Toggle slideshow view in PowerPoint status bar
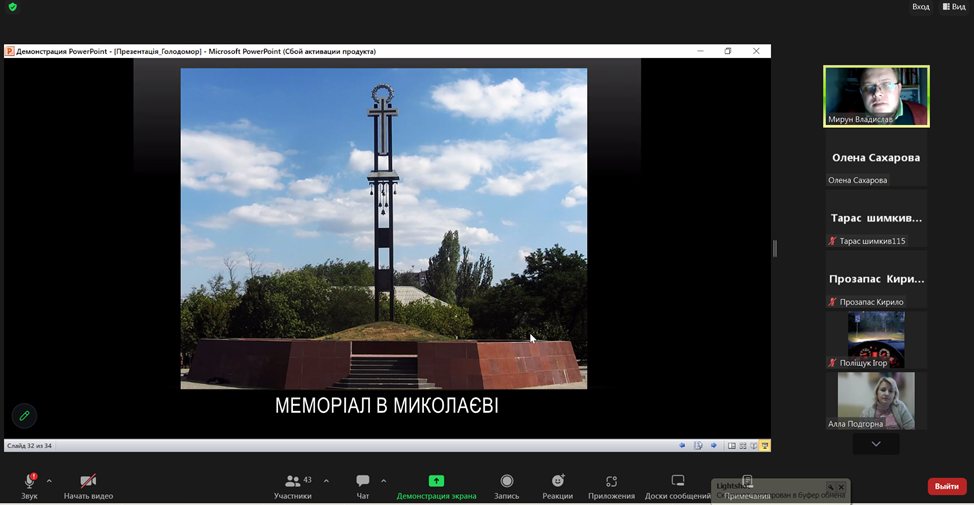Viewport: 974px width, 505px height. pyautogui.click(x=765, y=446)
